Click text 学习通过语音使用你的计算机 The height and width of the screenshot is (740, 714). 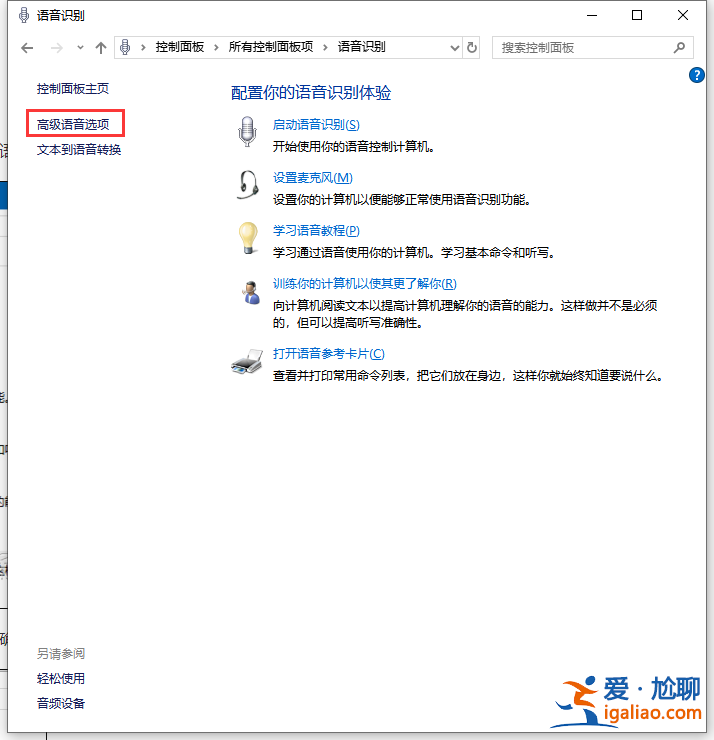click(x=351, y=252)
